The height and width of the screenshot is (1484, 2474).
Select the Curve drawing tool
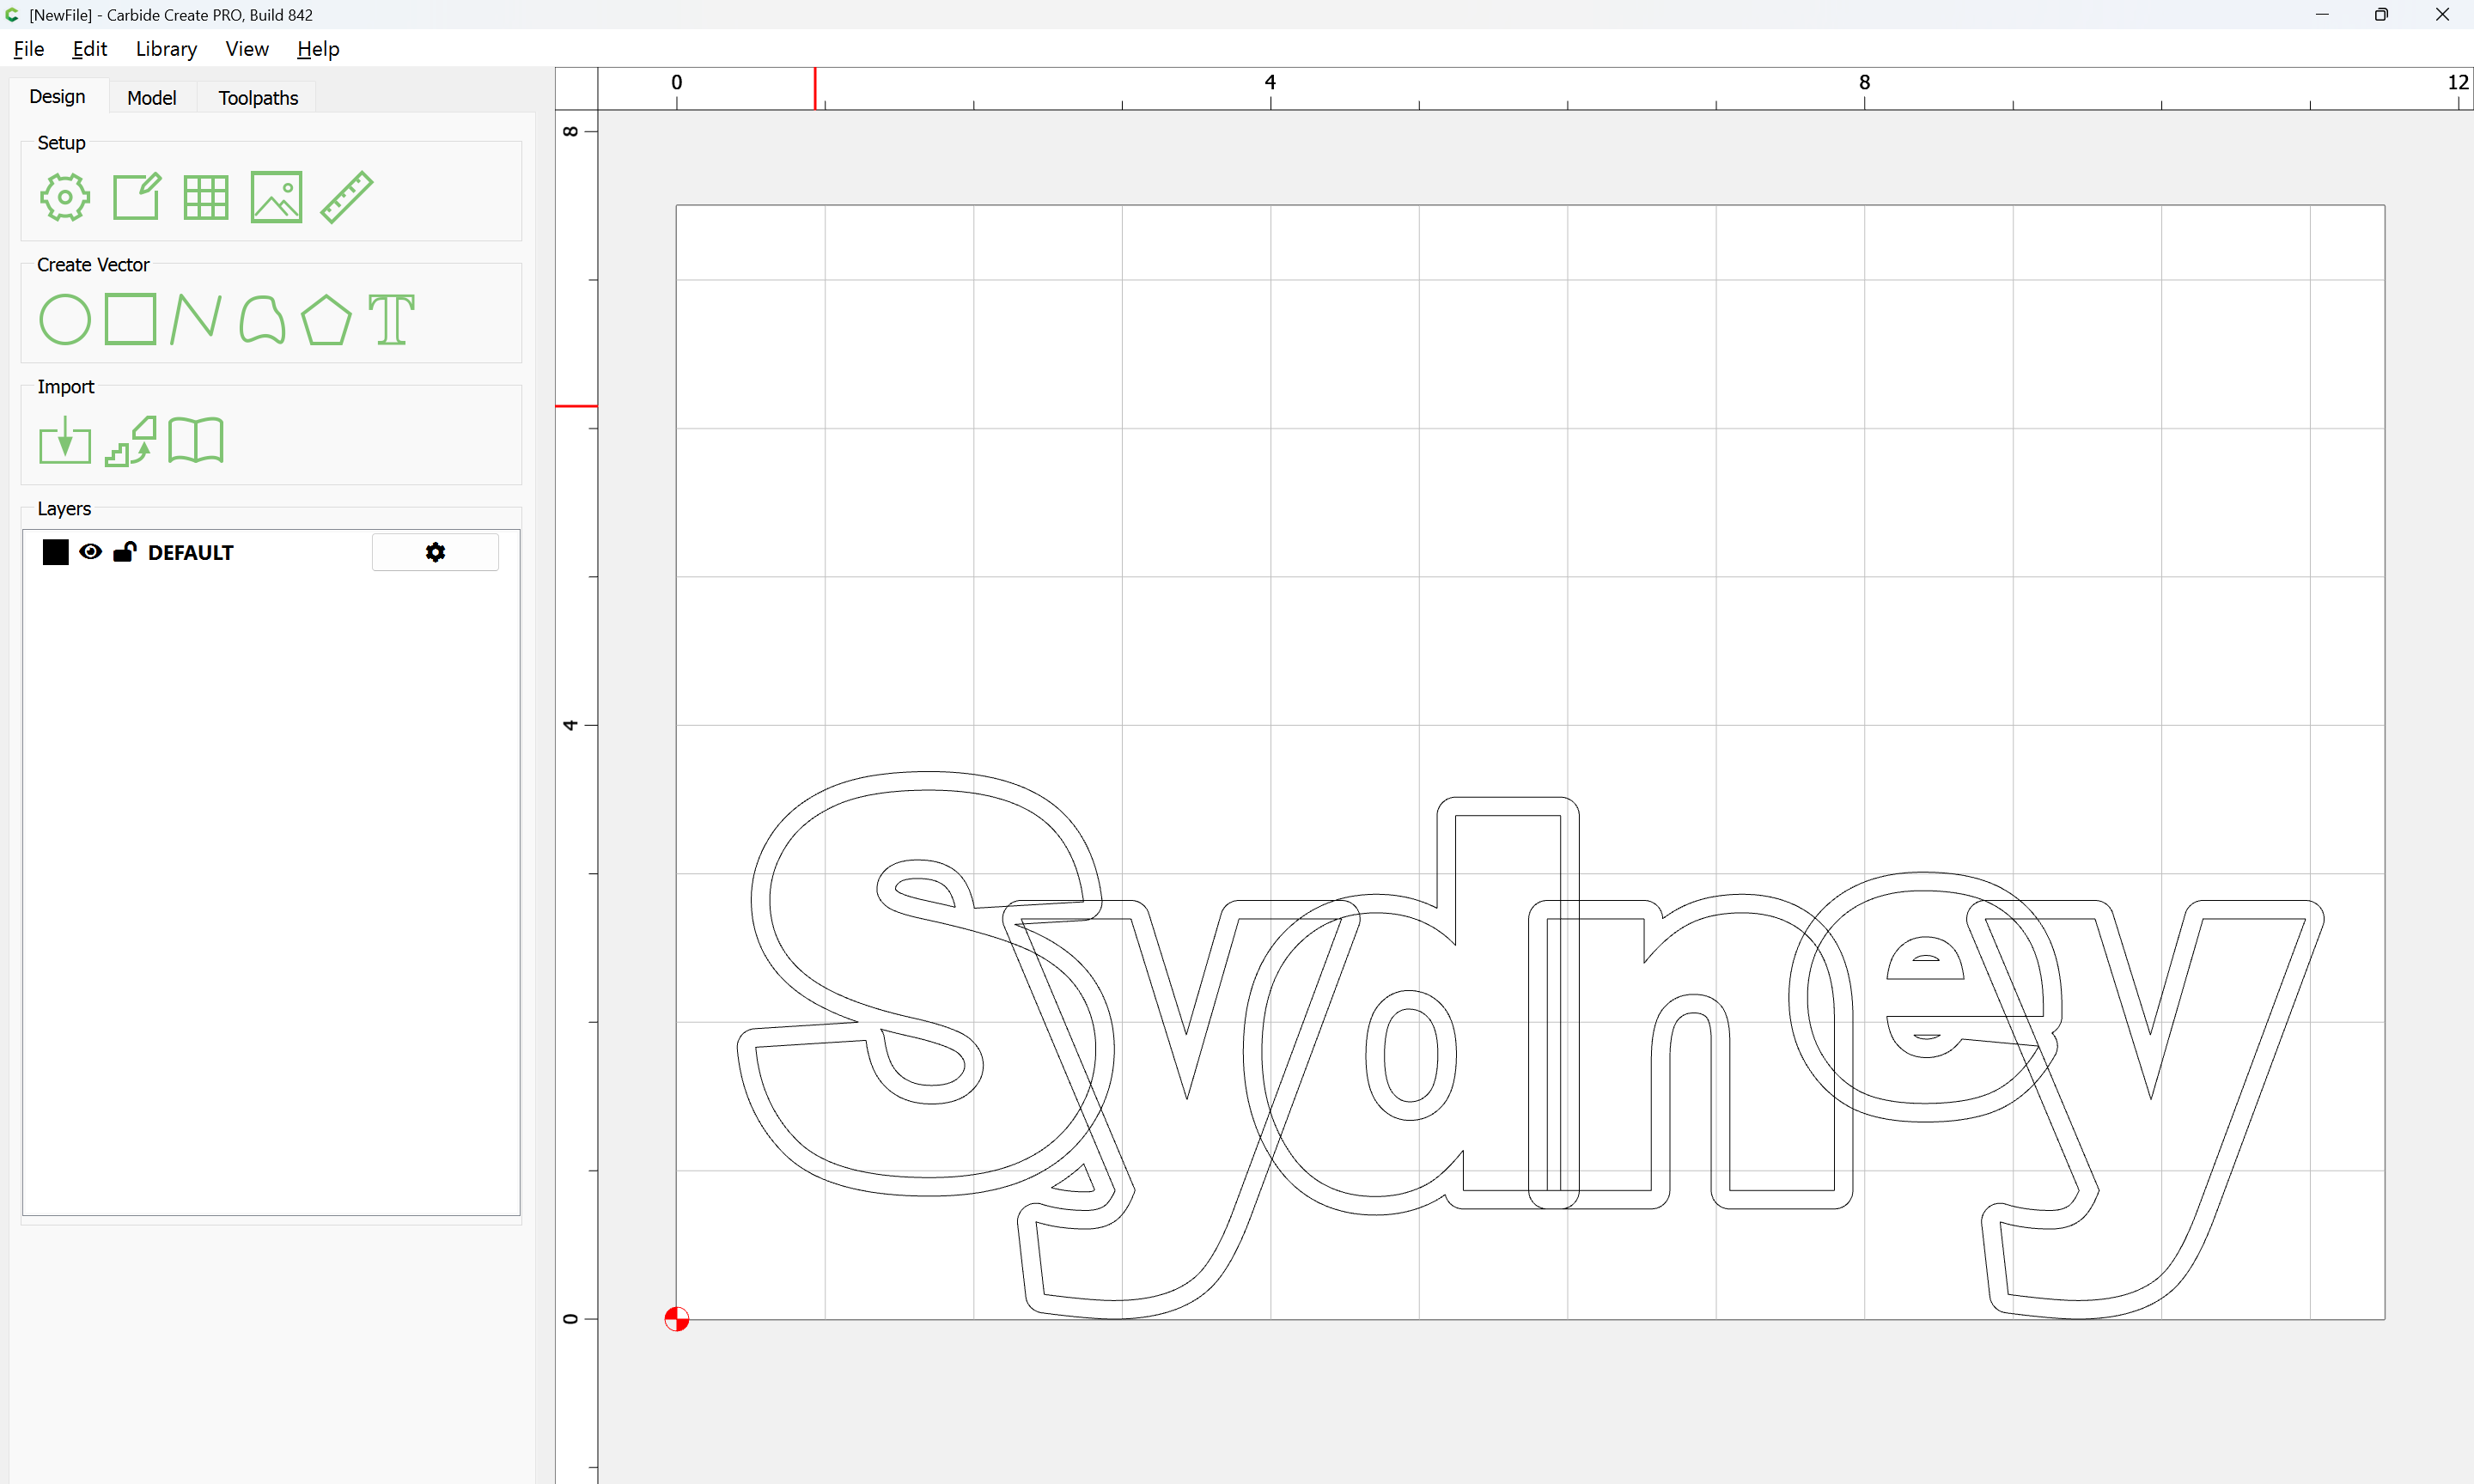(x=262, y=320)
